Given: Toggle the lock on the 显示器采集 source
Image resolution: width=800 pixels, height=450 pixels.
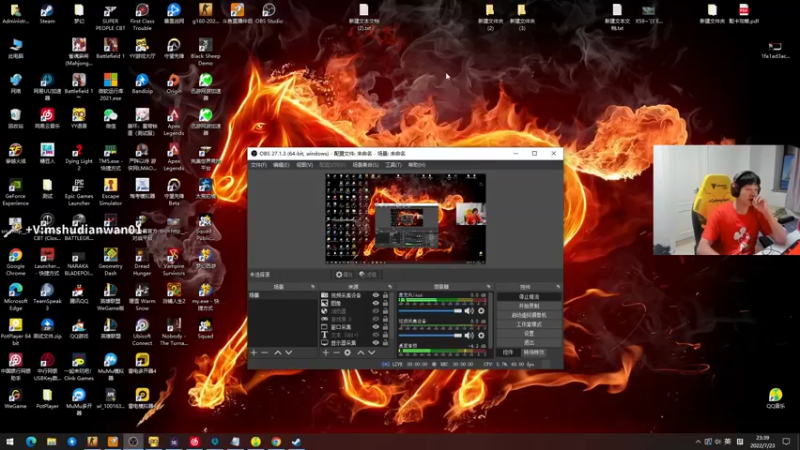Looking at the screenshot, I should coord(385,343).
